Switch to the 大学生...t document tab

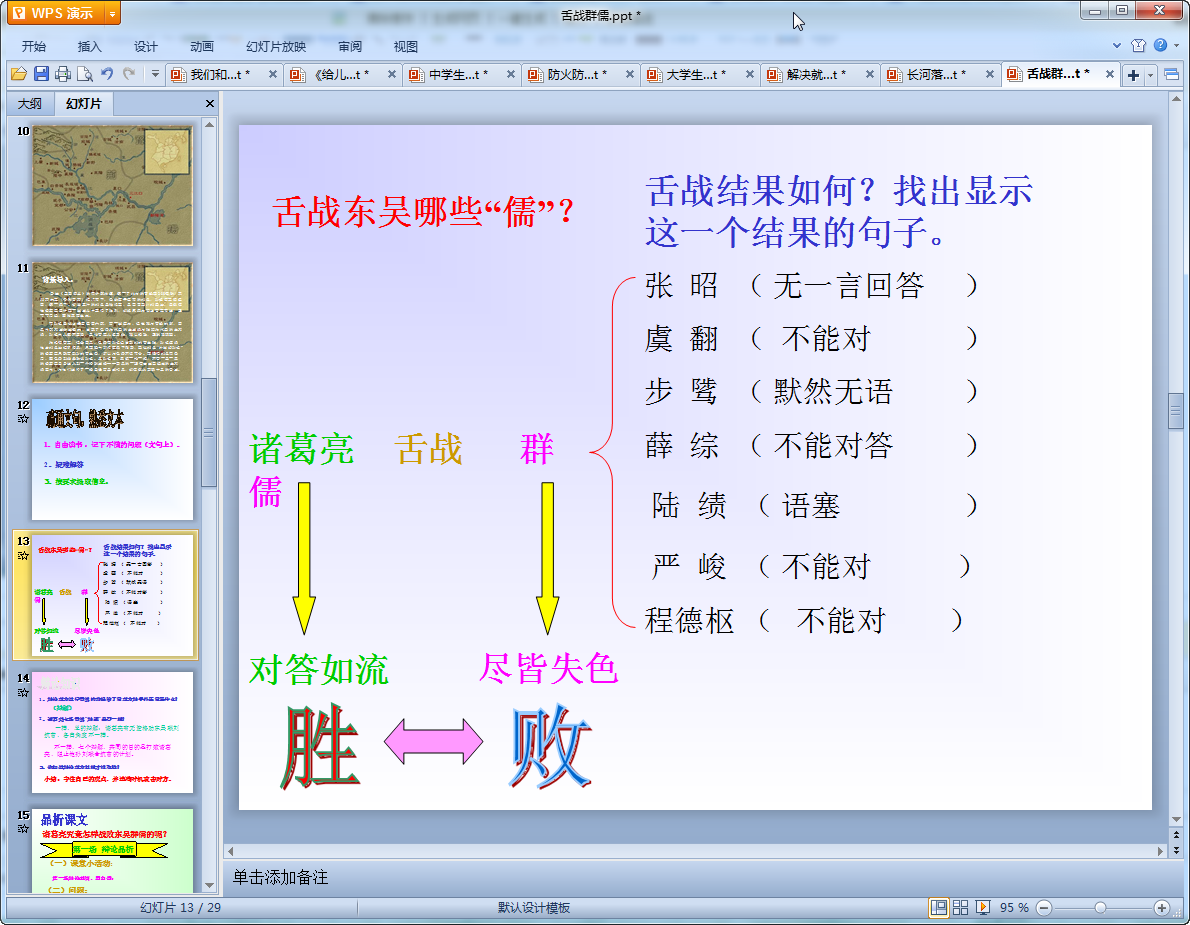[696, 74]
